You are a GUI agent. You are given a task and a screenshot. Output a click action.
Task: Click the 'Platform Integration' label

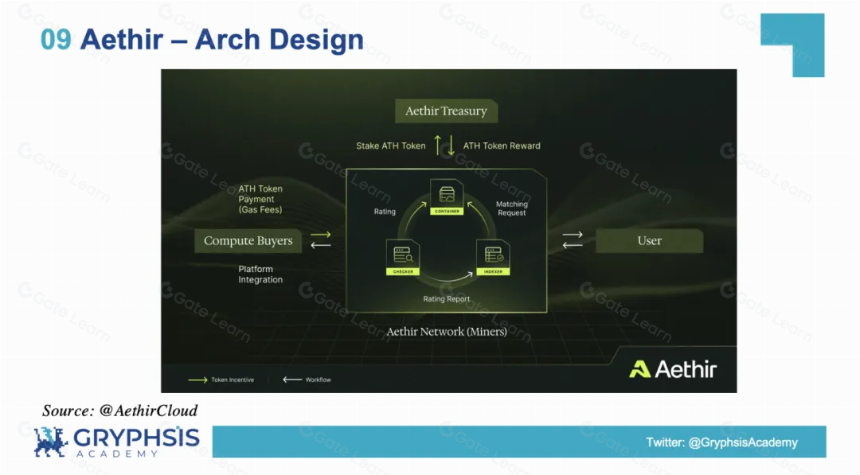click(x=261, y=274)
